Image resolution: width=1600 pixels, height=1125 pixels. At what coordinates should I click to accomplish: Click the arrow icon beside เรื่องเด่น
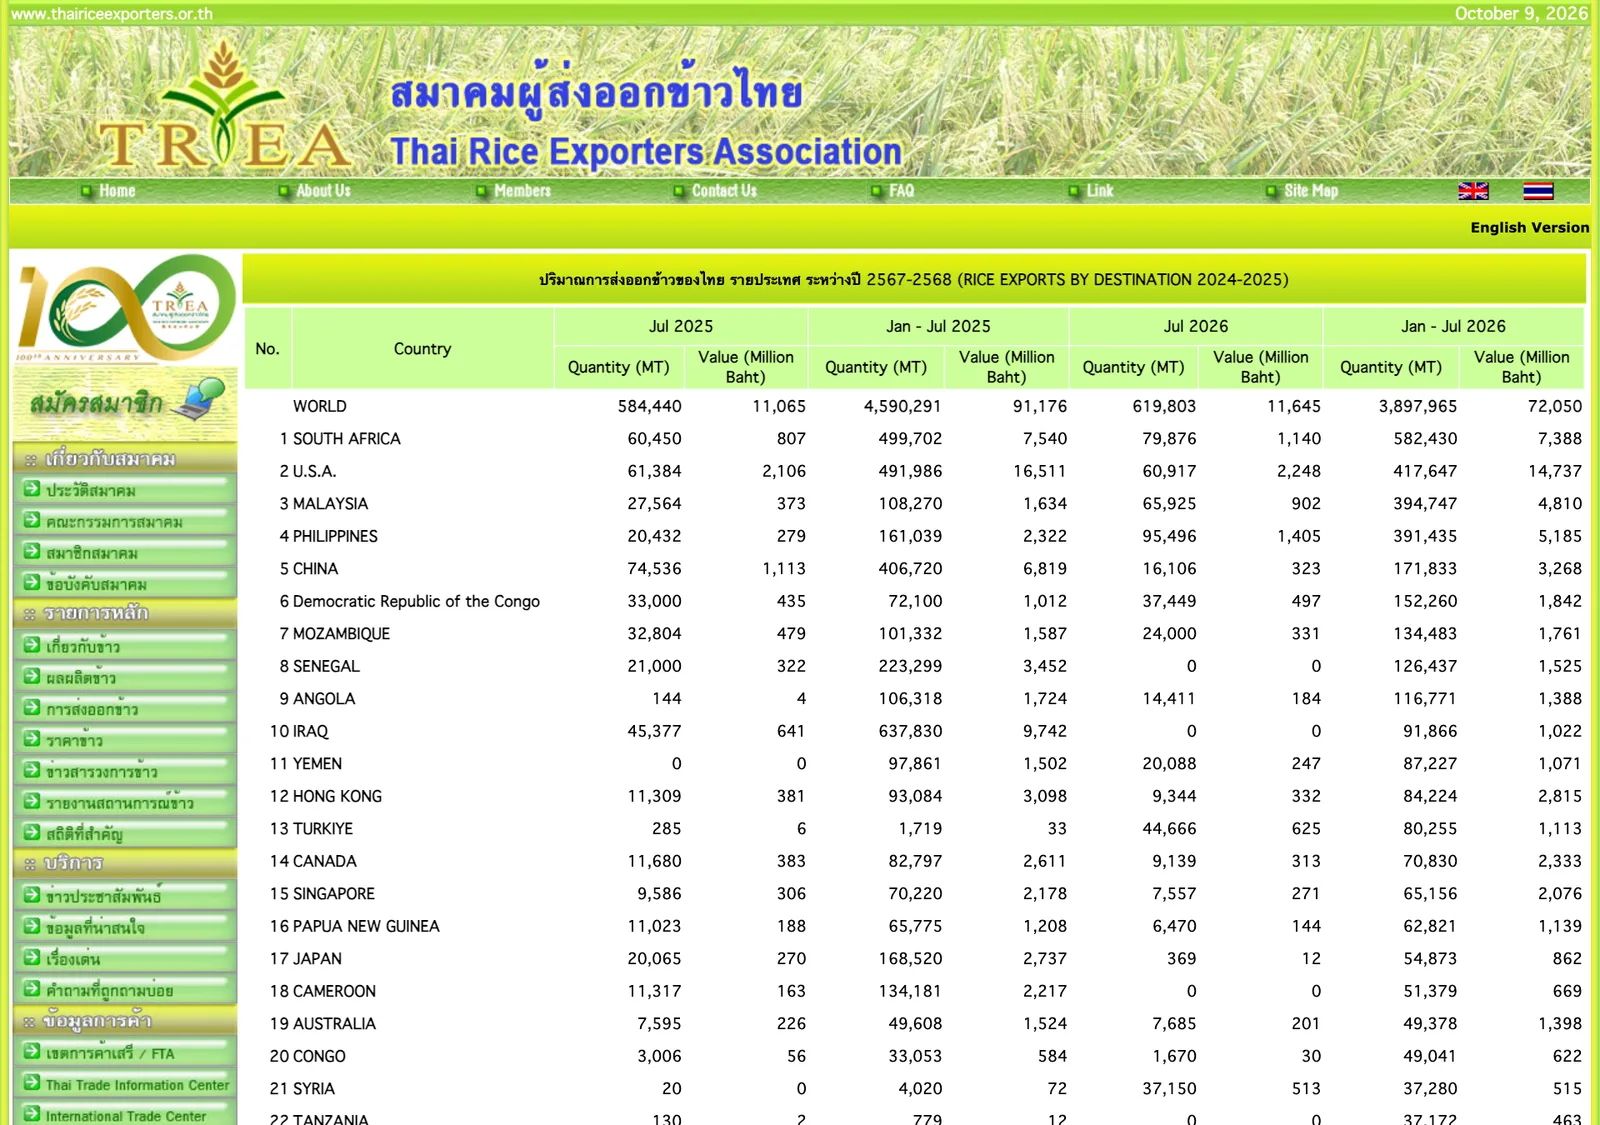click(x=32, y=957)
